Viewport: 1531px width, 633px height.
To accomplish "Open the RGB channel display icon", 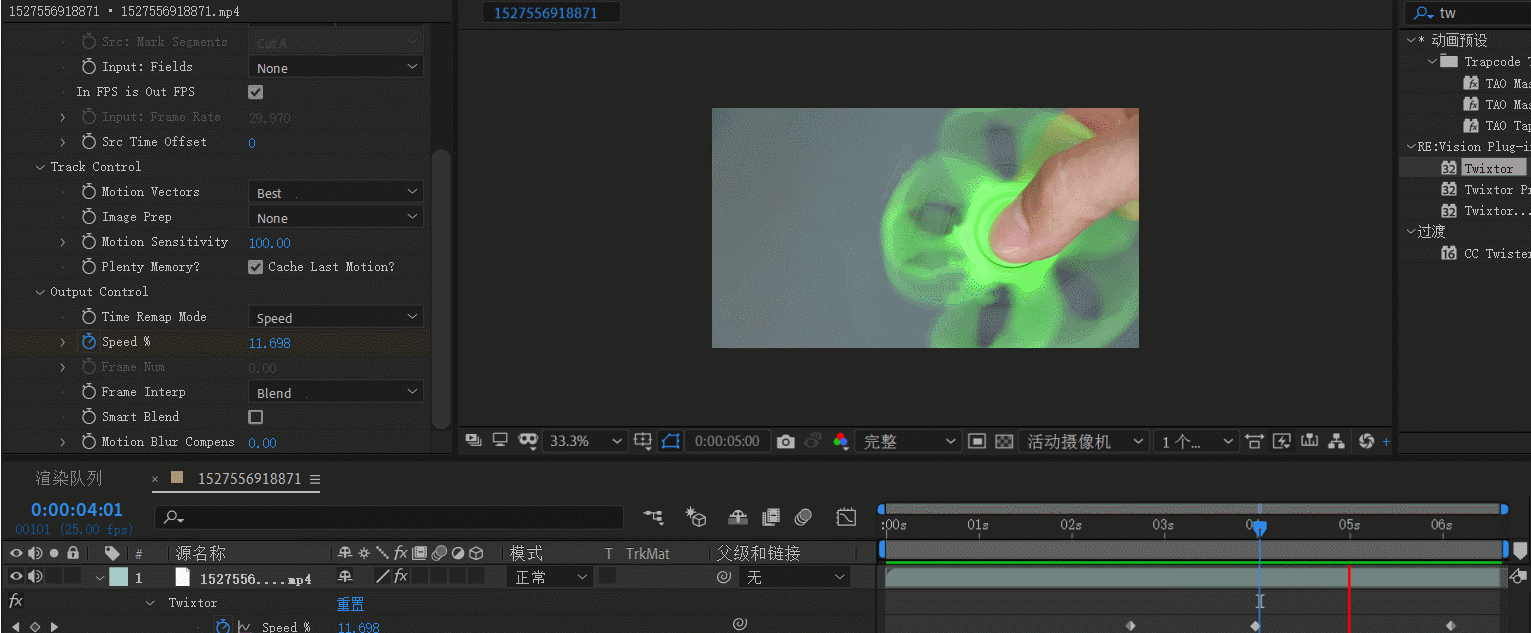I will (841, 441).
